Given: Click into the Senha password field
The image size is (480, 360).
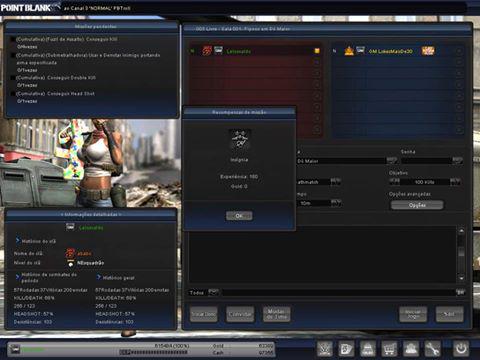Looking at the screenshot, I should tap(426, 161).
